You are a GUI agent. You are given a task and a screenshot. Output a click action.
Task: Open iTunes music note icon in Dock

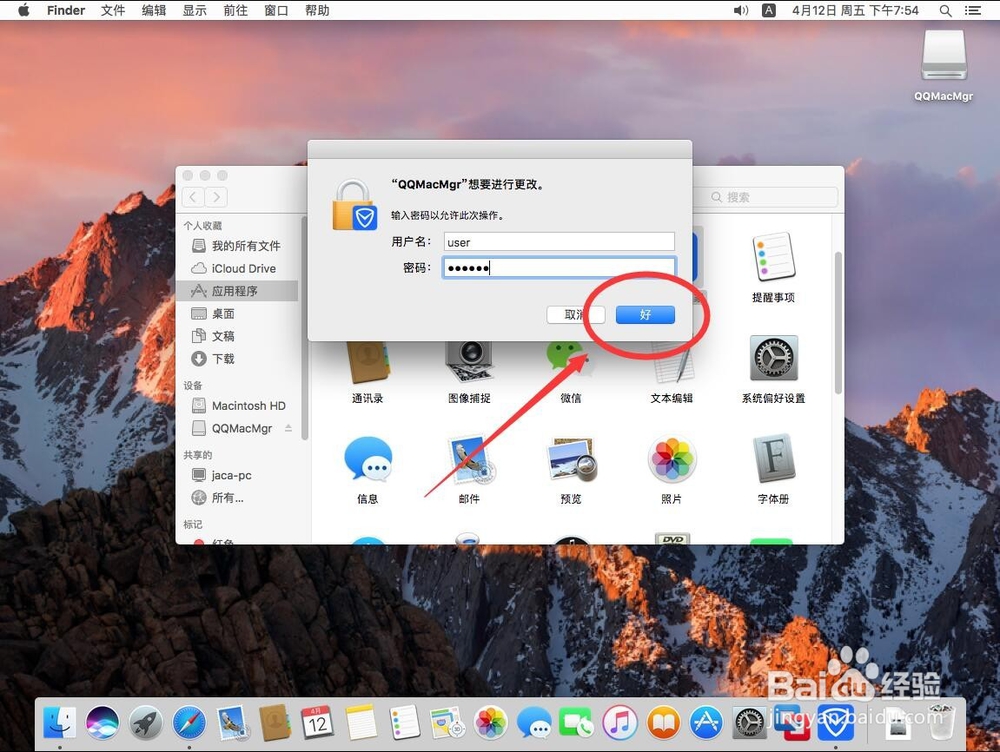point(620,723)
